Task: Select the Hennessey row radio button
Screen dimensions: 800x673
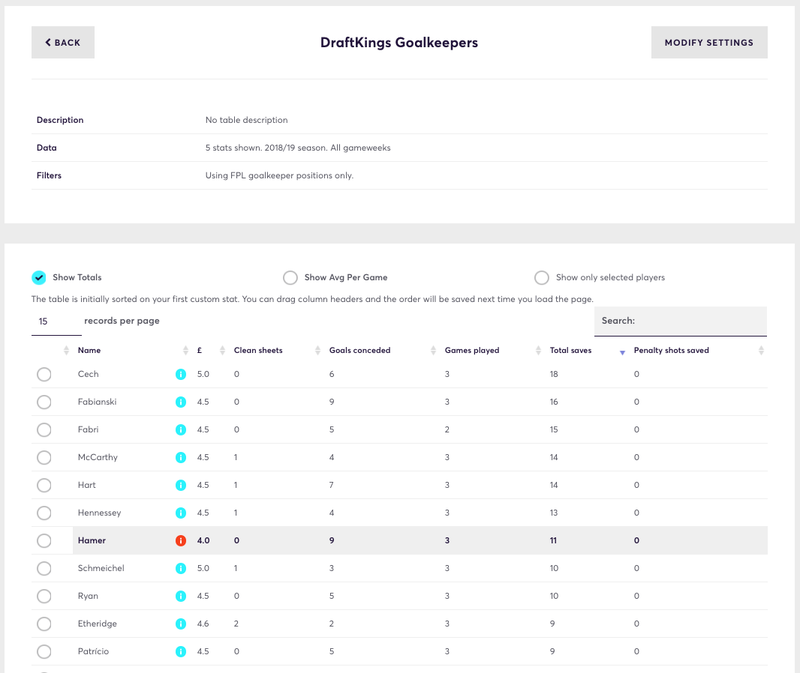Action: [44, 513]
